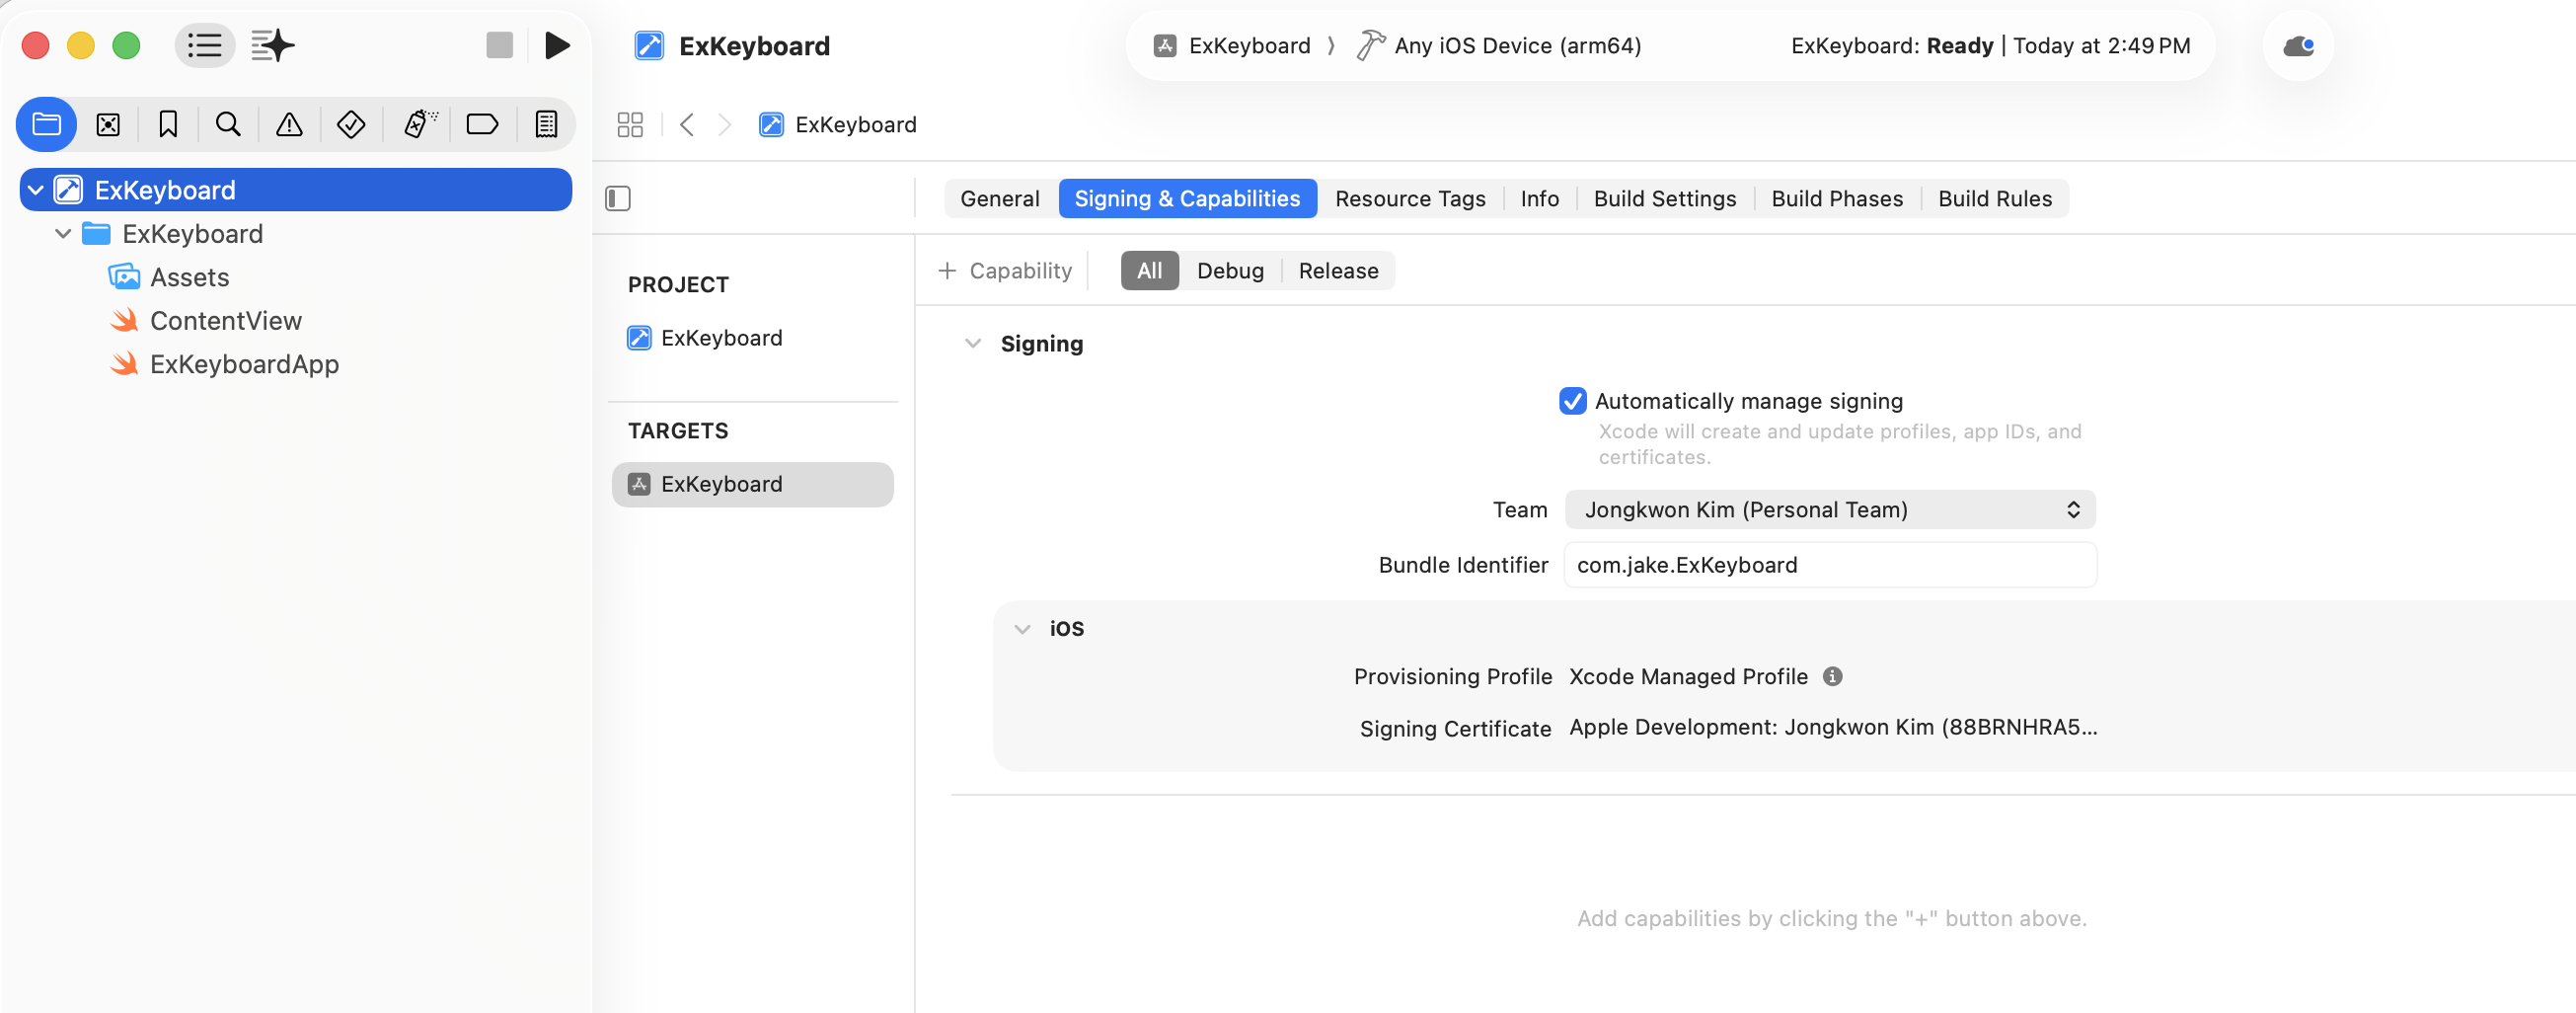This screenshot has width=2576, height=1013.
Task: Toggle the navigator sidebar list button
Action: point(205,45)
